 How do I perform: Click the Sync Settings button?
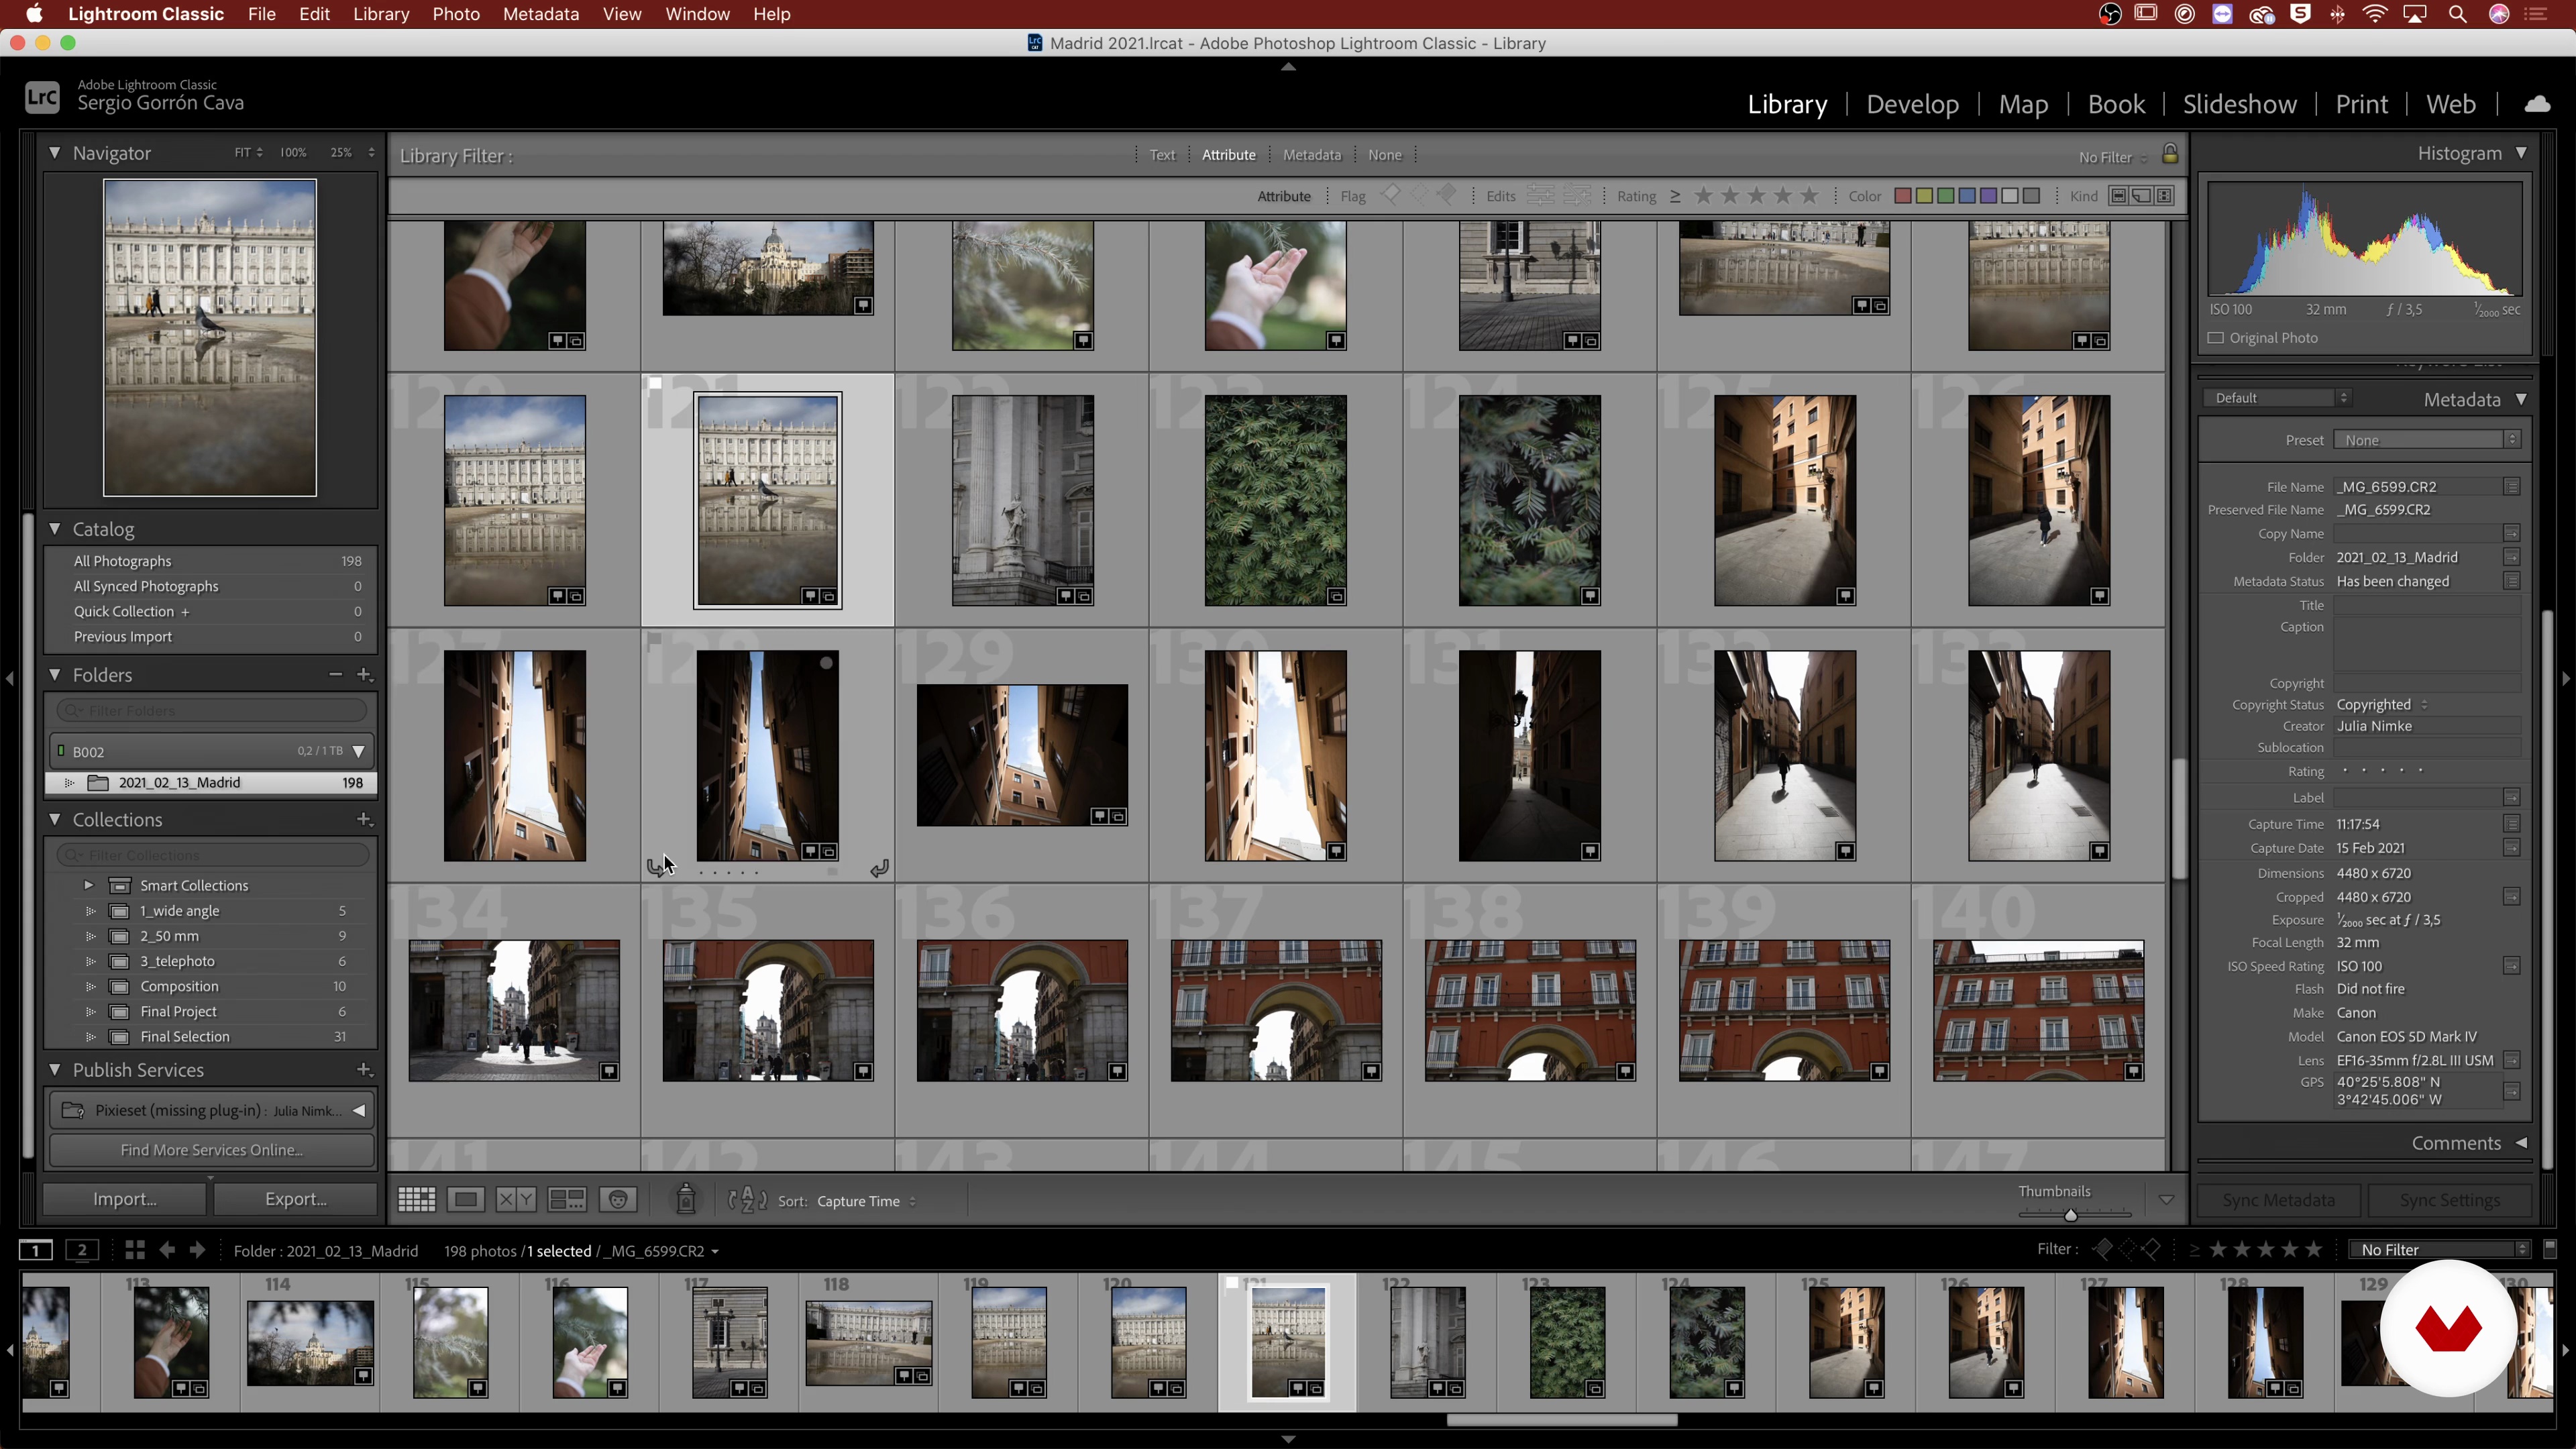(2450, 1200)
